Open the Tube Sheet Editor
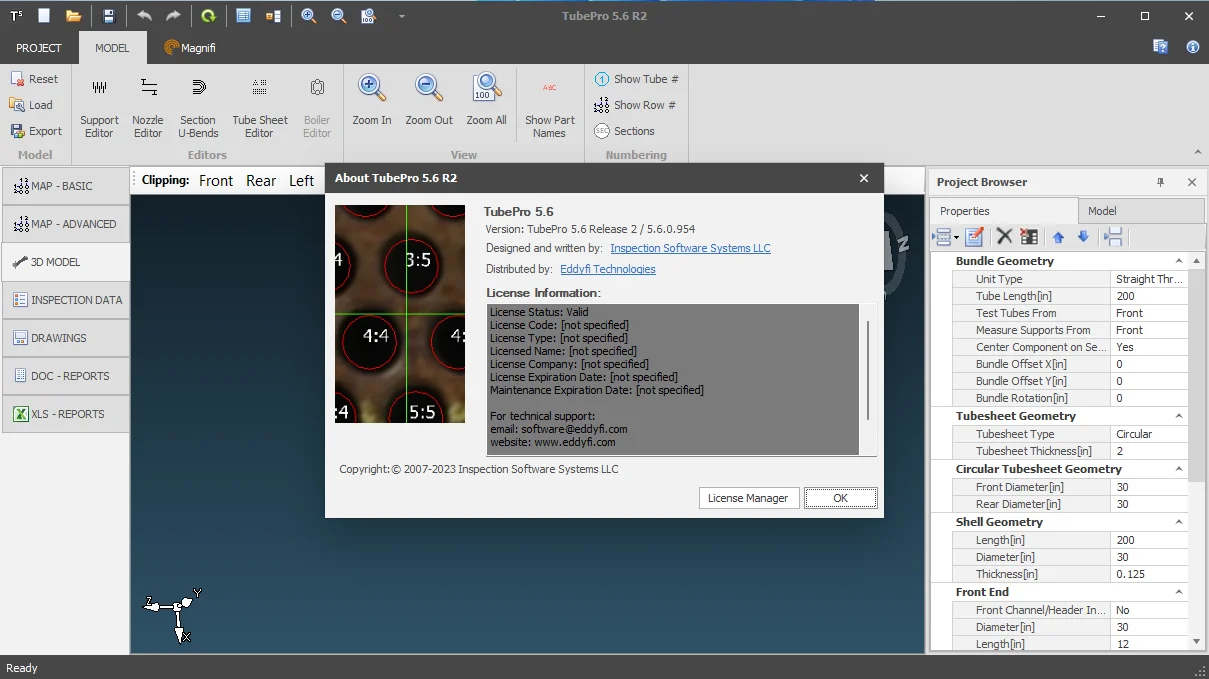 point(259,107)
